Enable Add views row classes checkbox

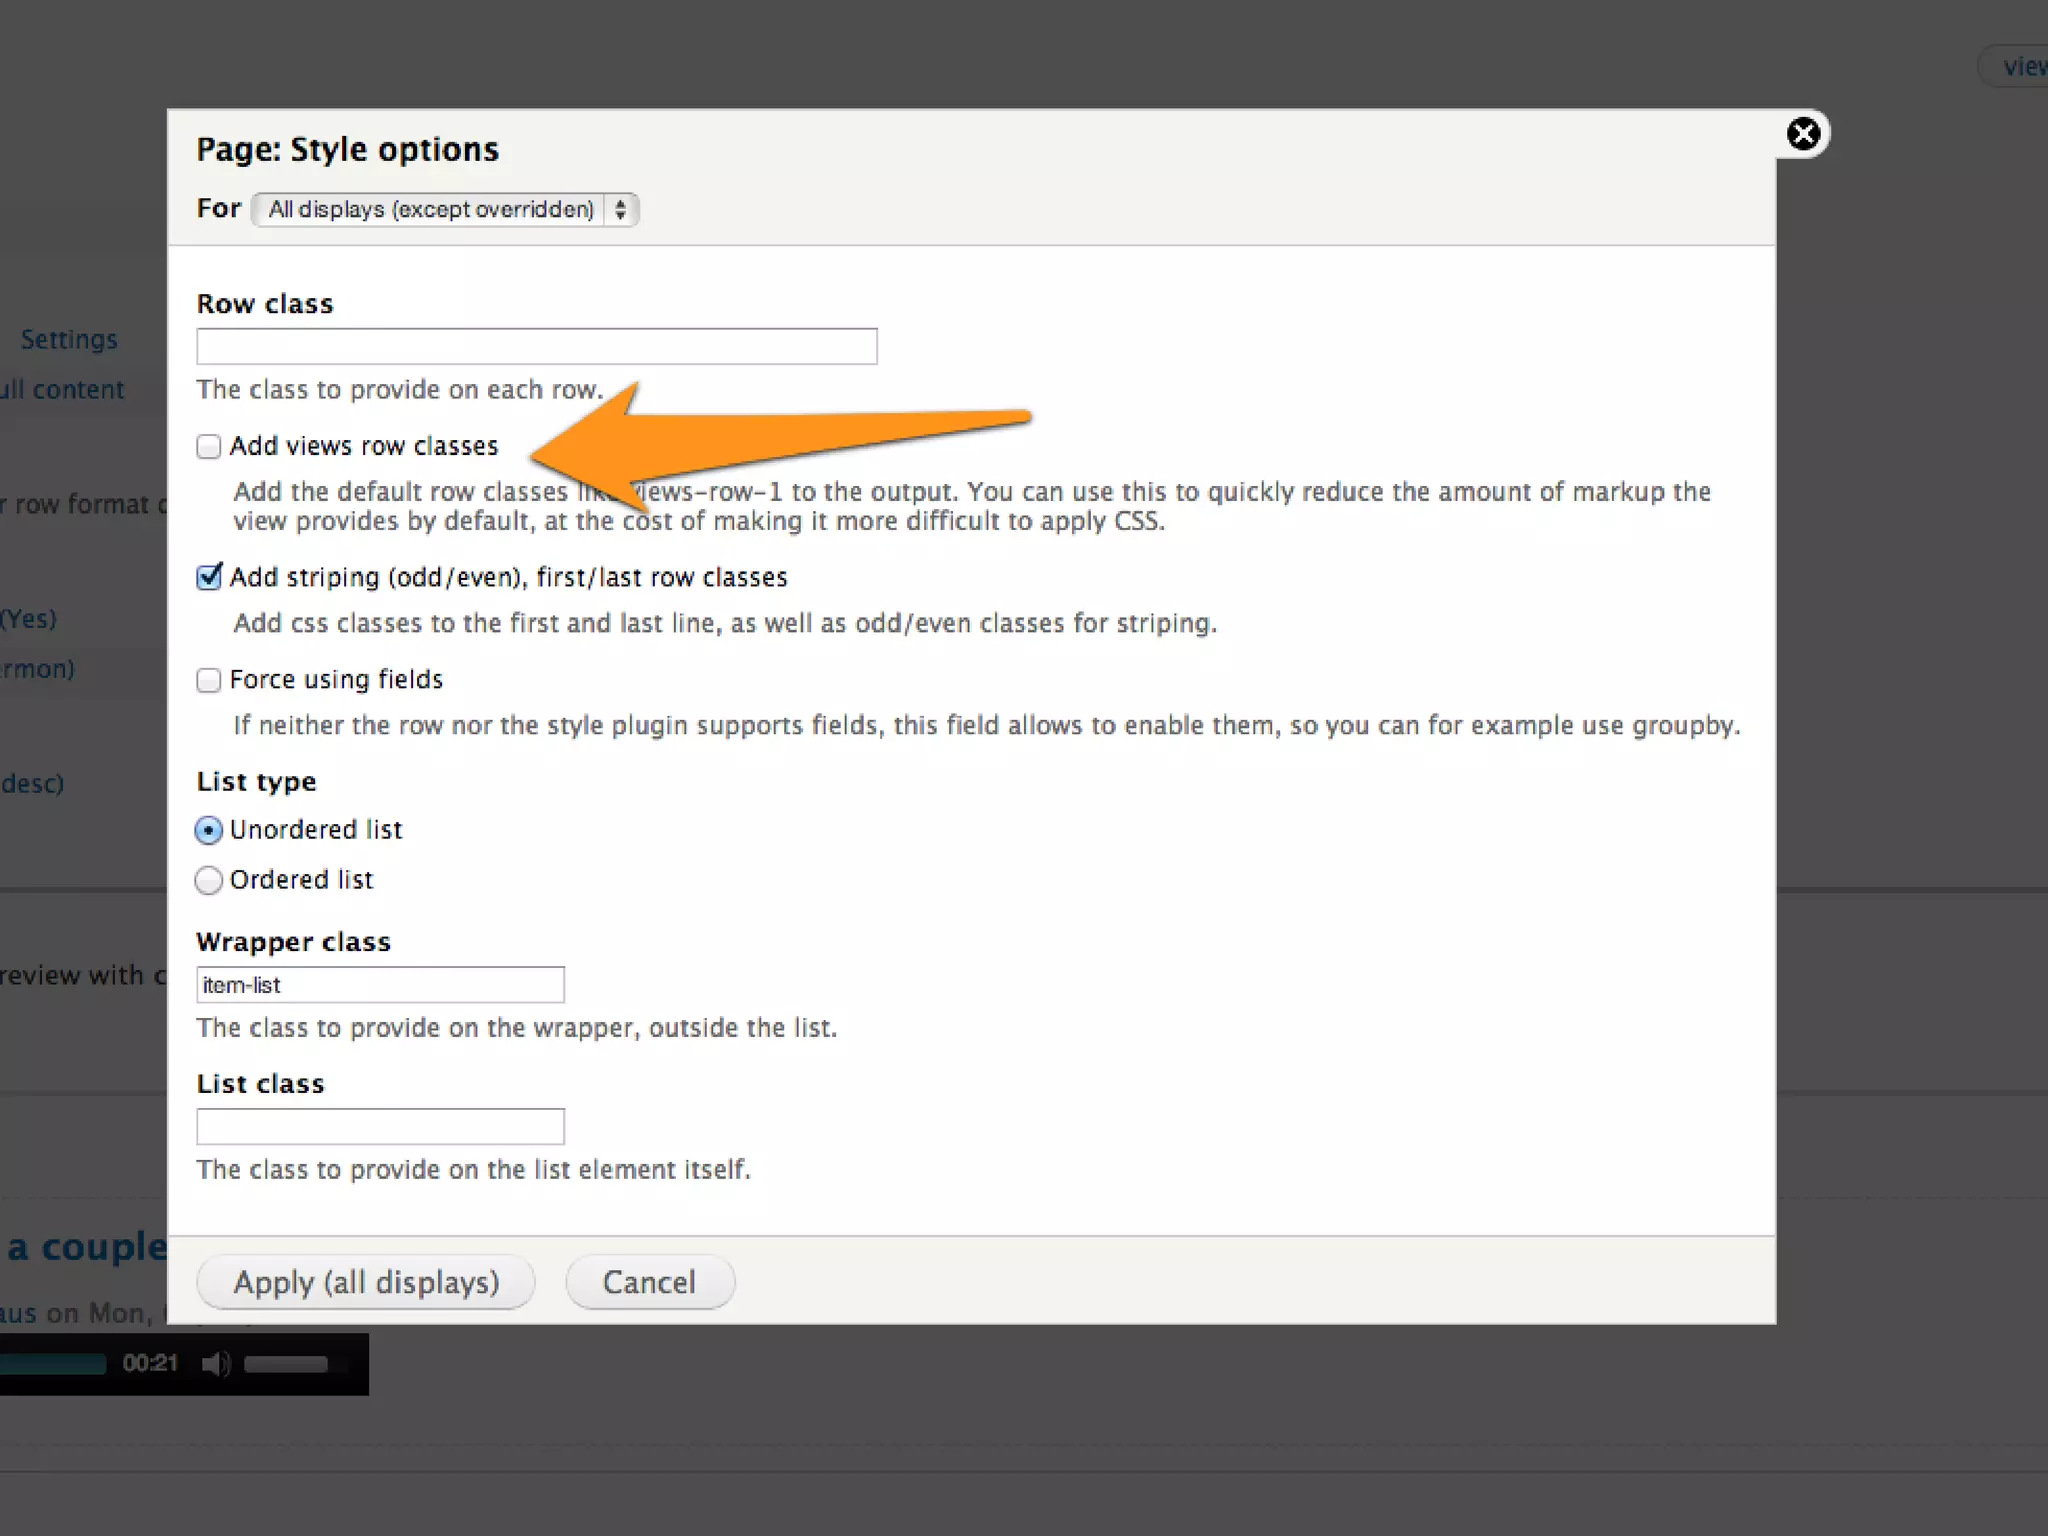208,446
